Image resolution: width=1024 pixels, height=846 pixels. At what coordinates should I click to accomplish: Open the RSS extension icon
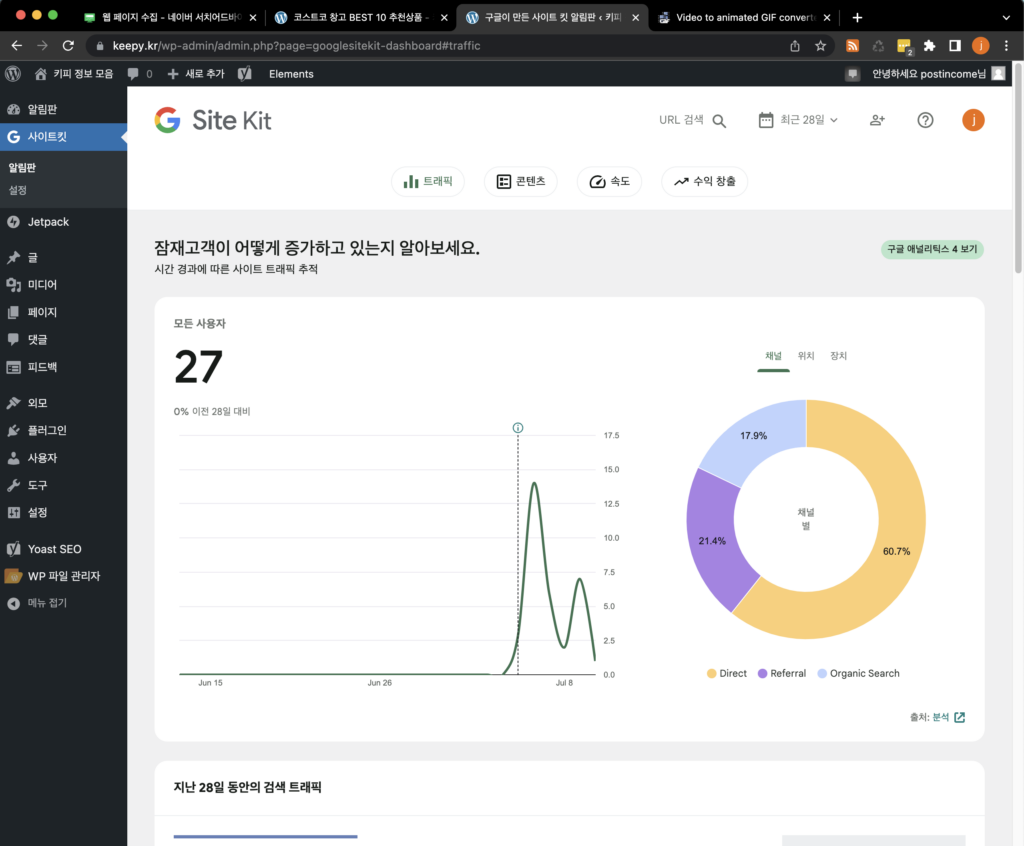pos(852,46)
